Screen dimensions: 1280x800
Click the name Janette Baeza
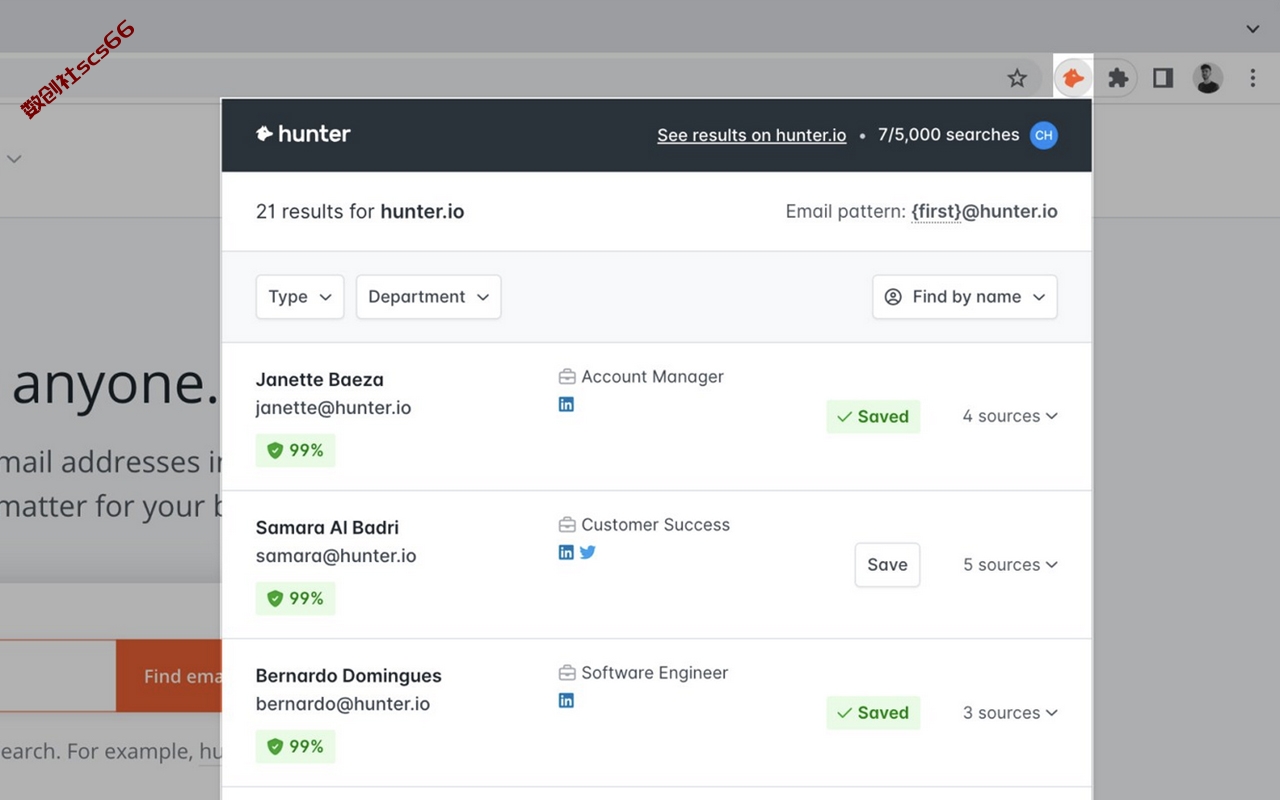[320, 380]
